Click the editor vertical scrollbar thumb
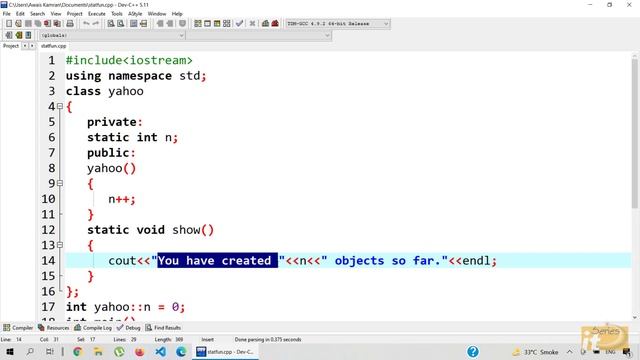 coord(634,134)
